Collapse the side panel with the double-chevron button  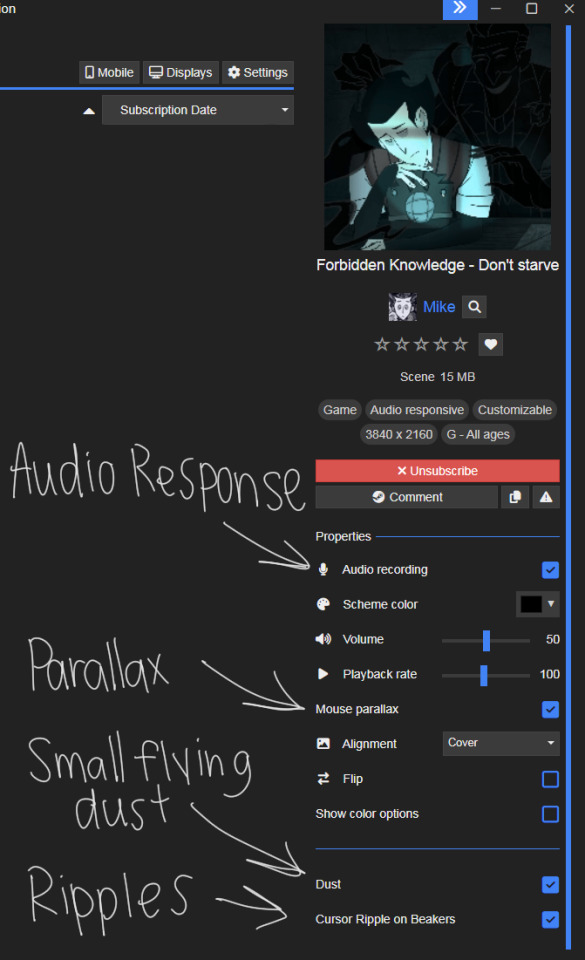(x=460, y=9)
